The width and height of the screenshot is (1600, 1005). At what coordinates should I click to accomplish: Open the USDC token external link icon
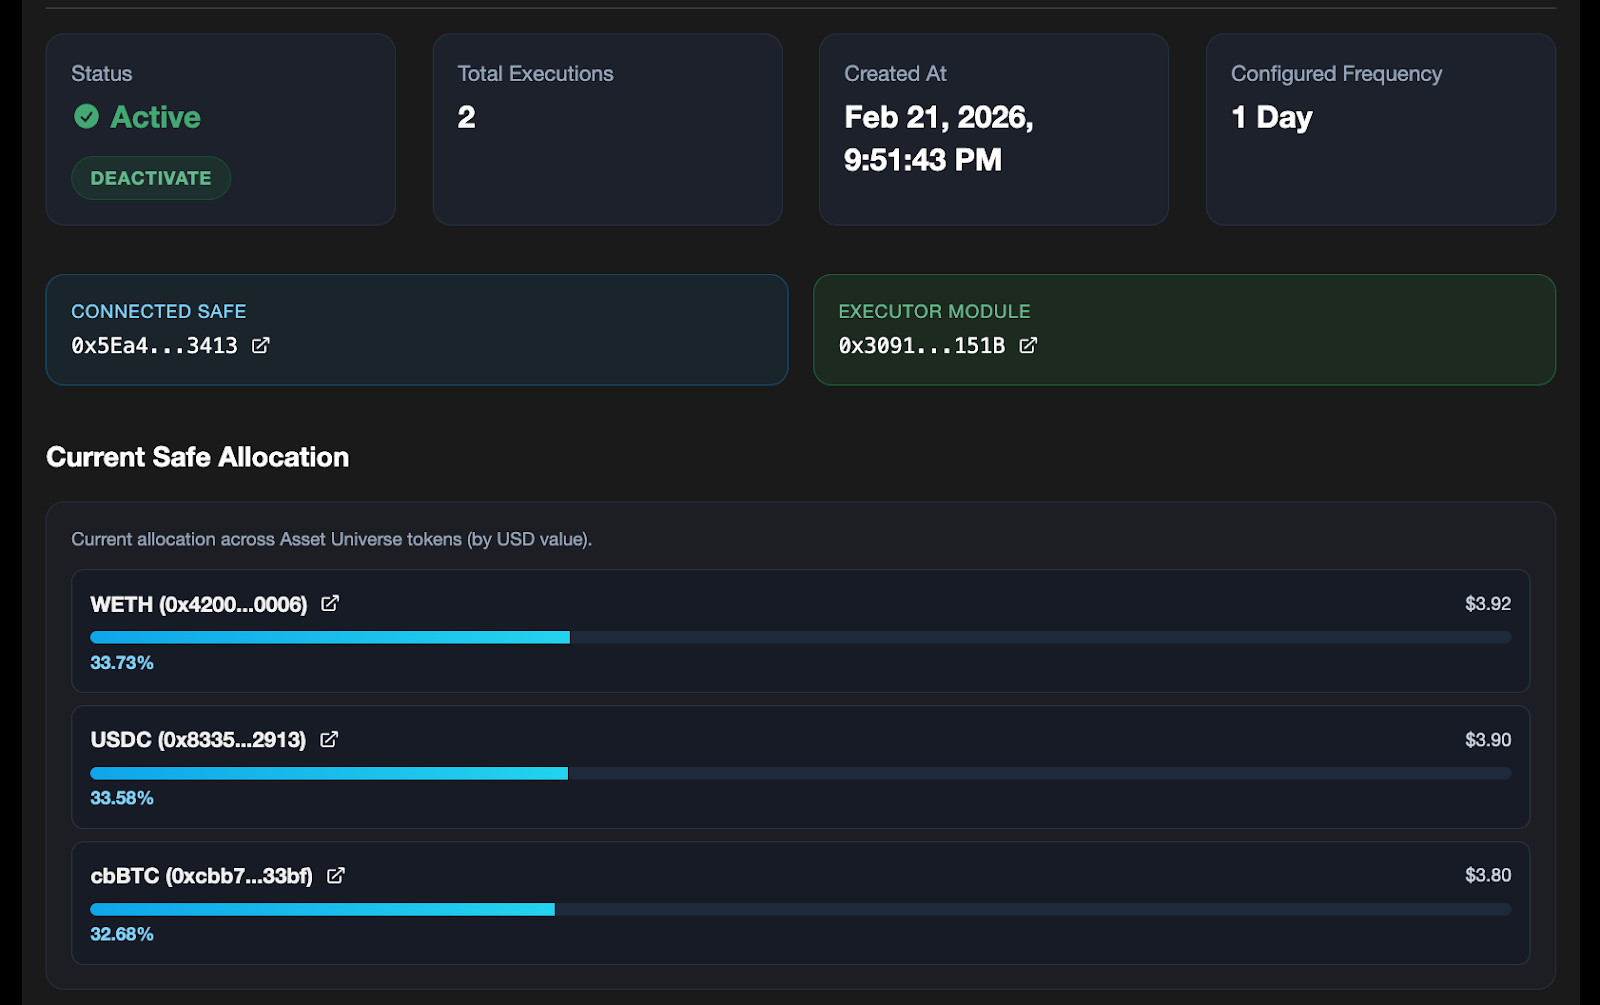(x=329, y=739)
